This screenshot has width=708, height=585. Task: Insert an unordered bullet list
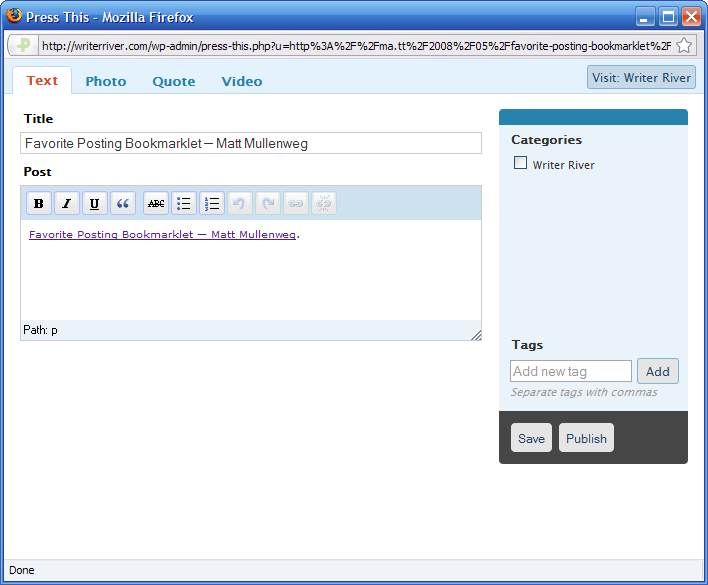click(x=184, y=203)
